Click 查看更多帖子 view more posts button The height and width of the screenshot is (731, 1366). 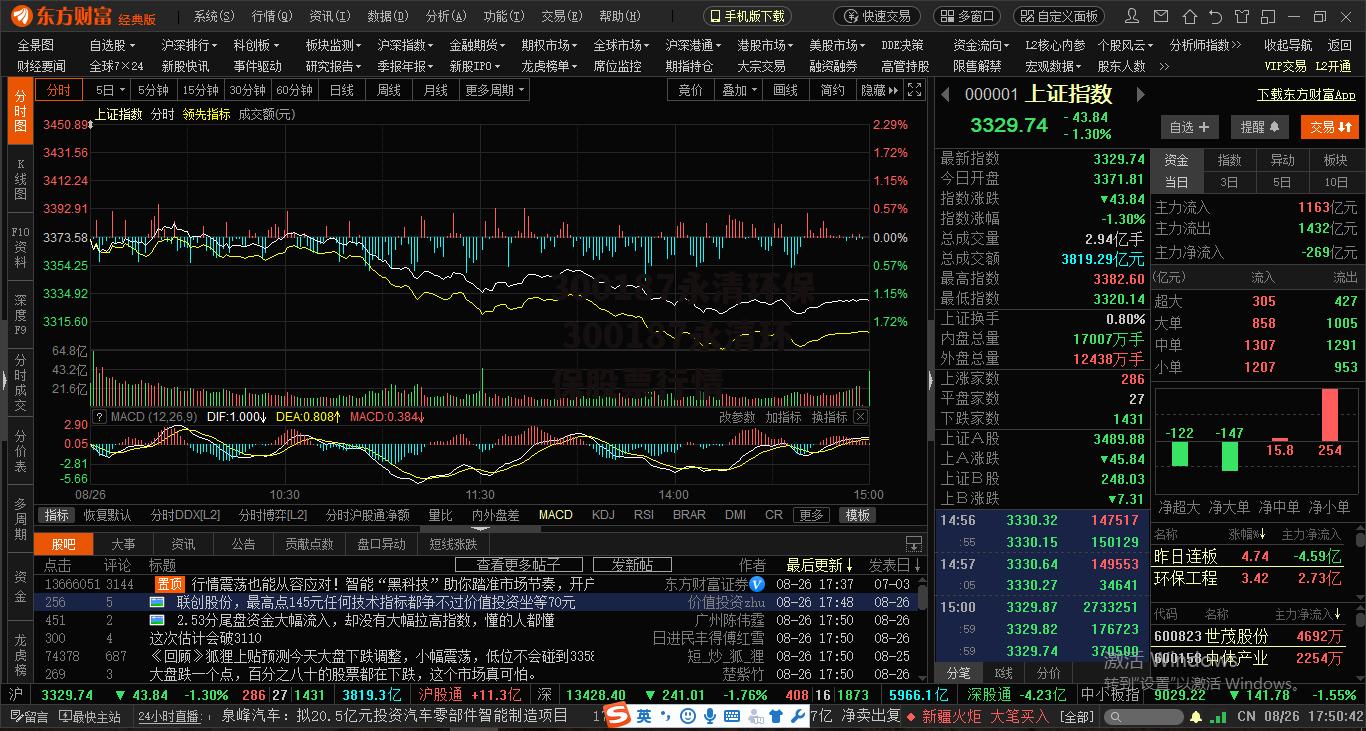tap(518, 565)
